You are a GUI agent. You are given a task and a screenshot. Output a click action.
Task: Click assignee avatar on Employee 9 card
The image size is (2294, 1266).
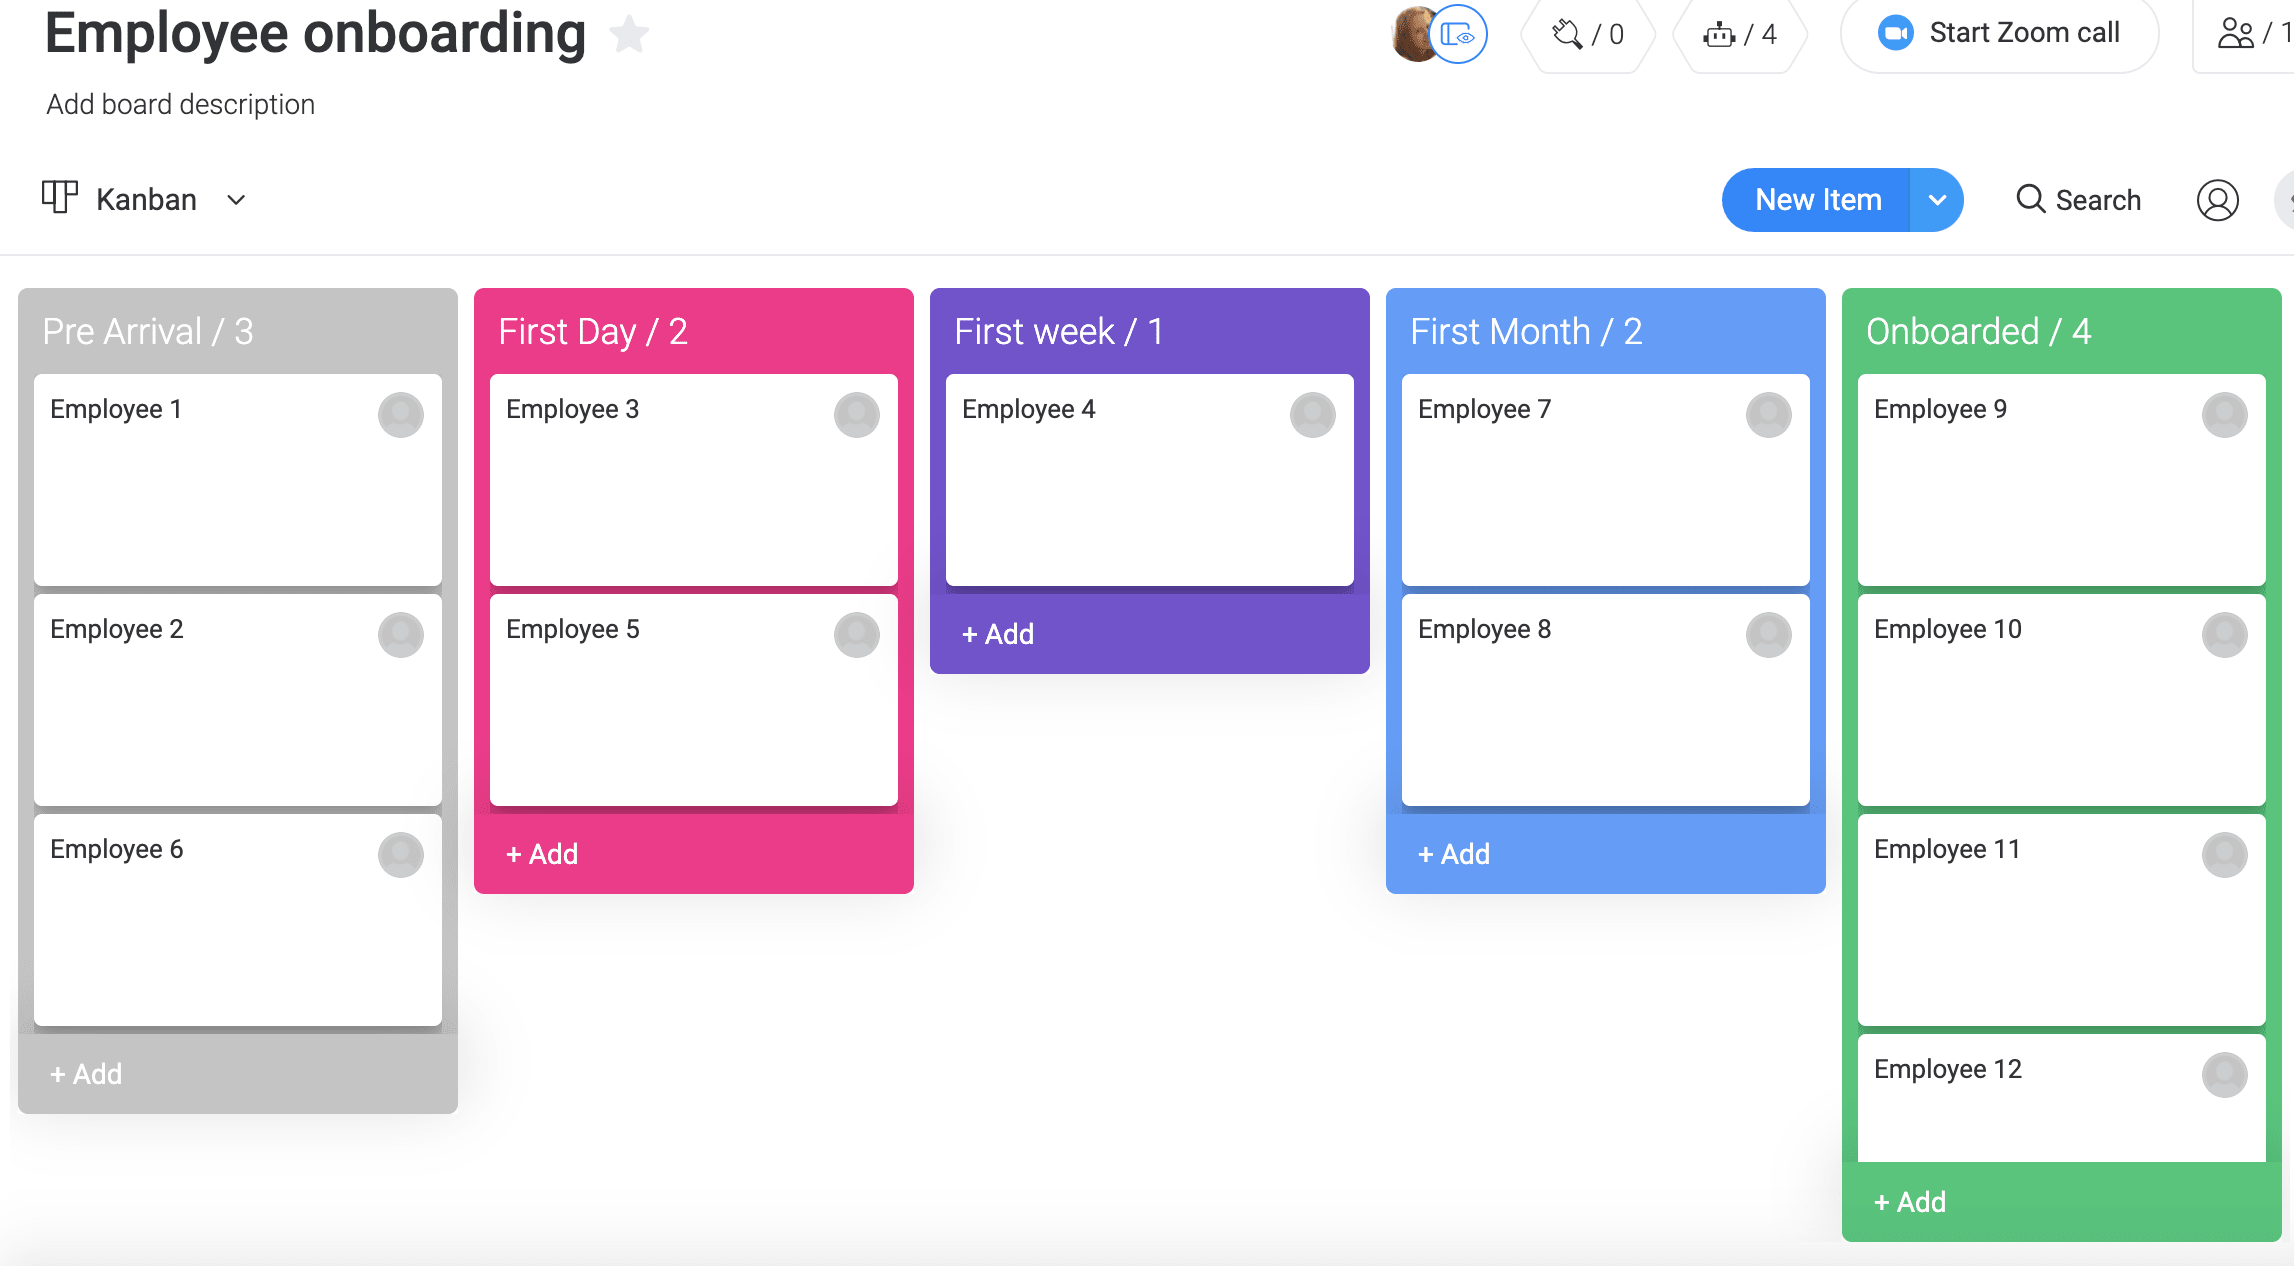[2225, 415]
